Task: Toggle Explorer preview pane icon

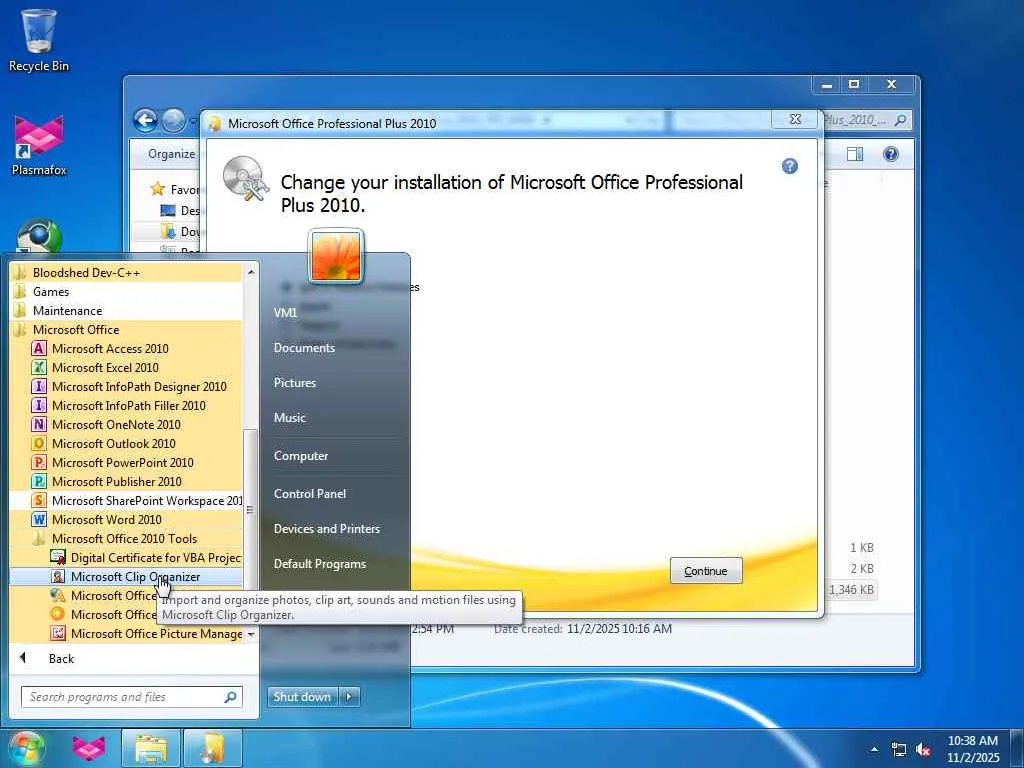Action: point(855,154)
